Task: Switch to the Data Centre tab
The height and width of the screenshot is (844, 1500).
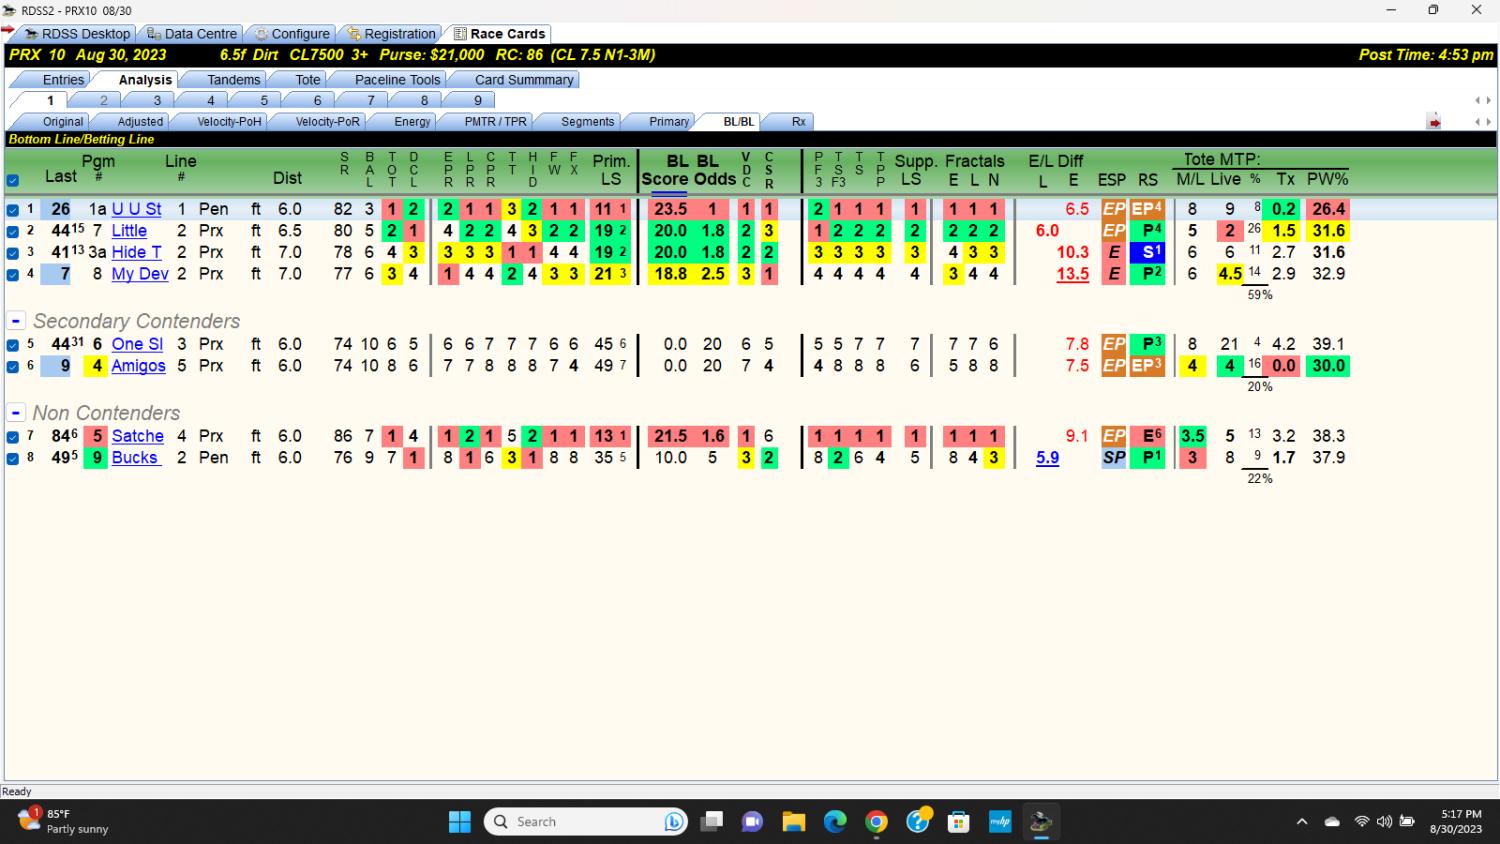Action: point(192,34)
